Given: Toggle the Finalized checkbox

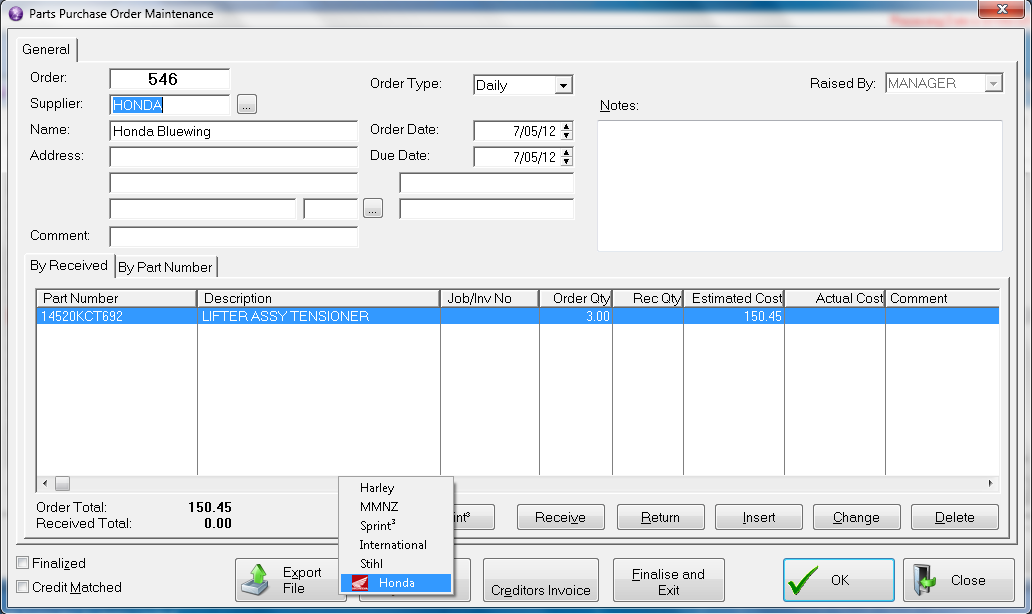Looking at the screenshot, I should [x=22, y=563].
